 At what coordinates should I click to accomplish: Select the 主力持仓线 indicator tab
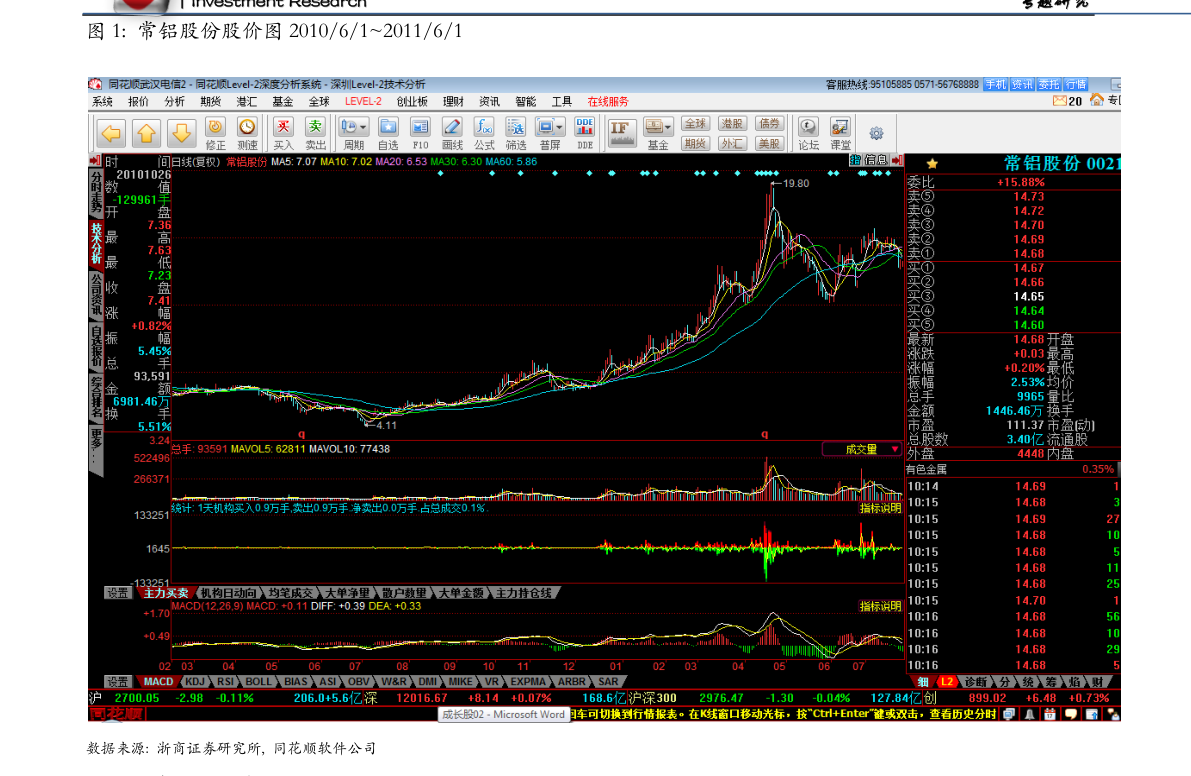[523, 593]
